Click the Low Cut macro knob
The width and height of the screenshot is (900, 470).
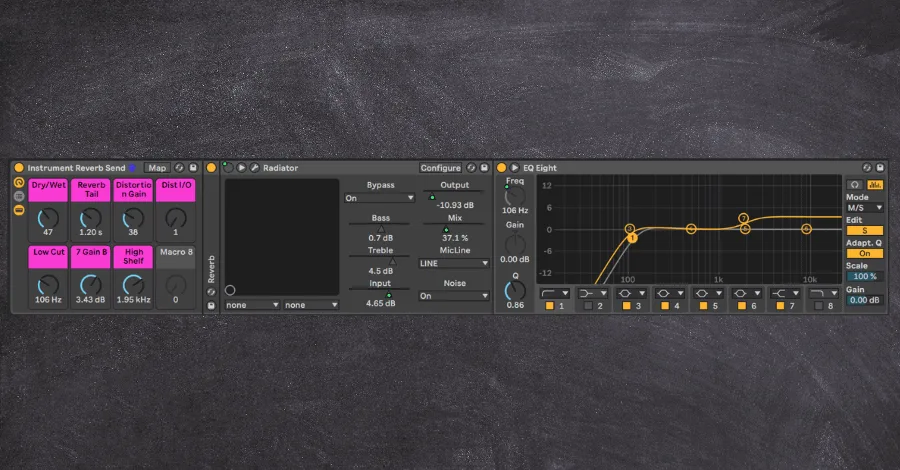(x=48, y=285)
